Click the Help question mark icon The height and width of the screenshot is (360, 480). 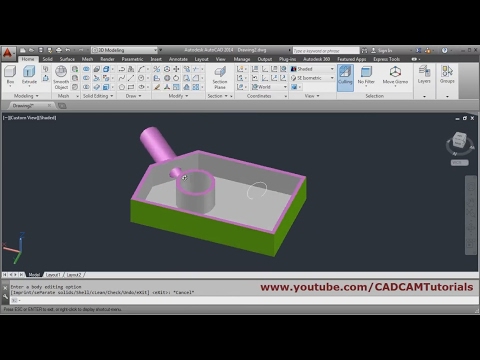tap(444, 50)
